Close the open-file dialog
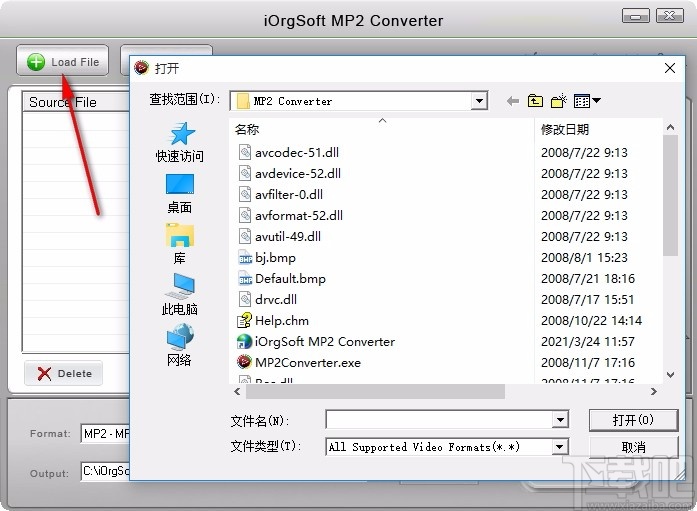Image resolution: width=697 pixels, height=511 pixels. pos(670,68)
